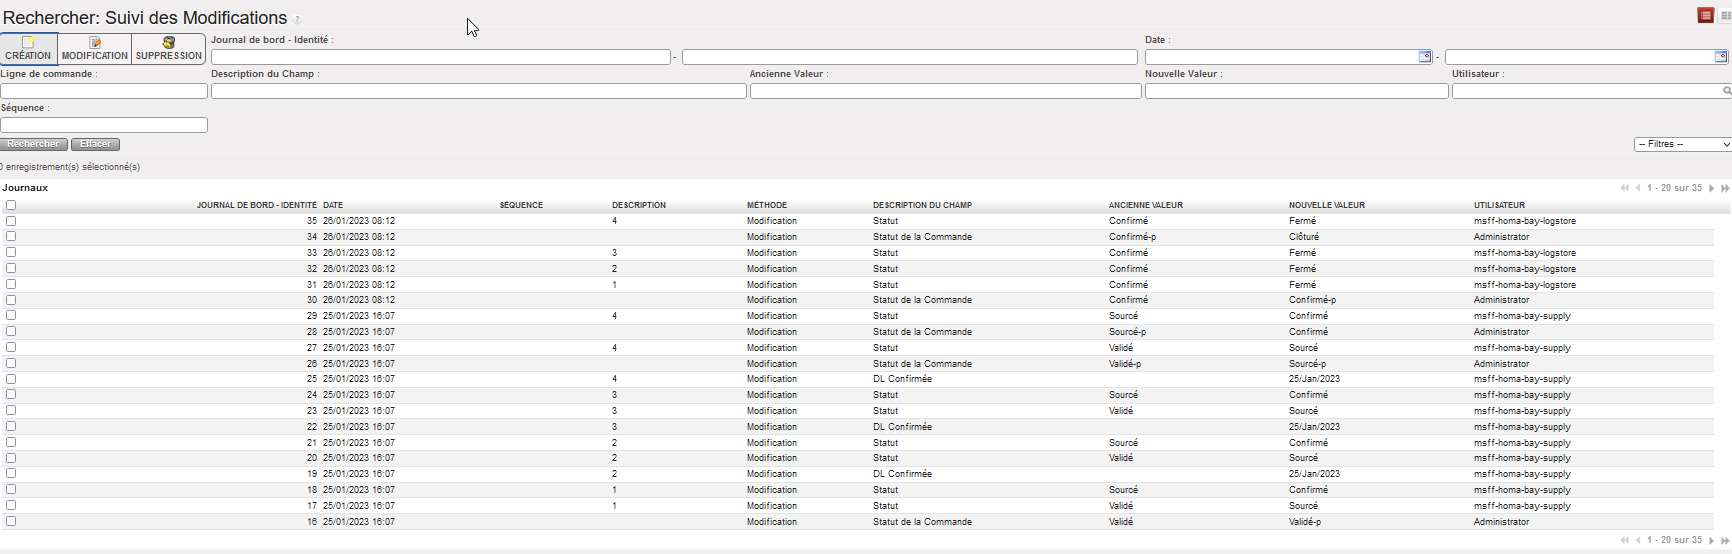Screen dimensions: 1732x554
Task: Open the Filtres dropdown
Action: pos(1682,145)
